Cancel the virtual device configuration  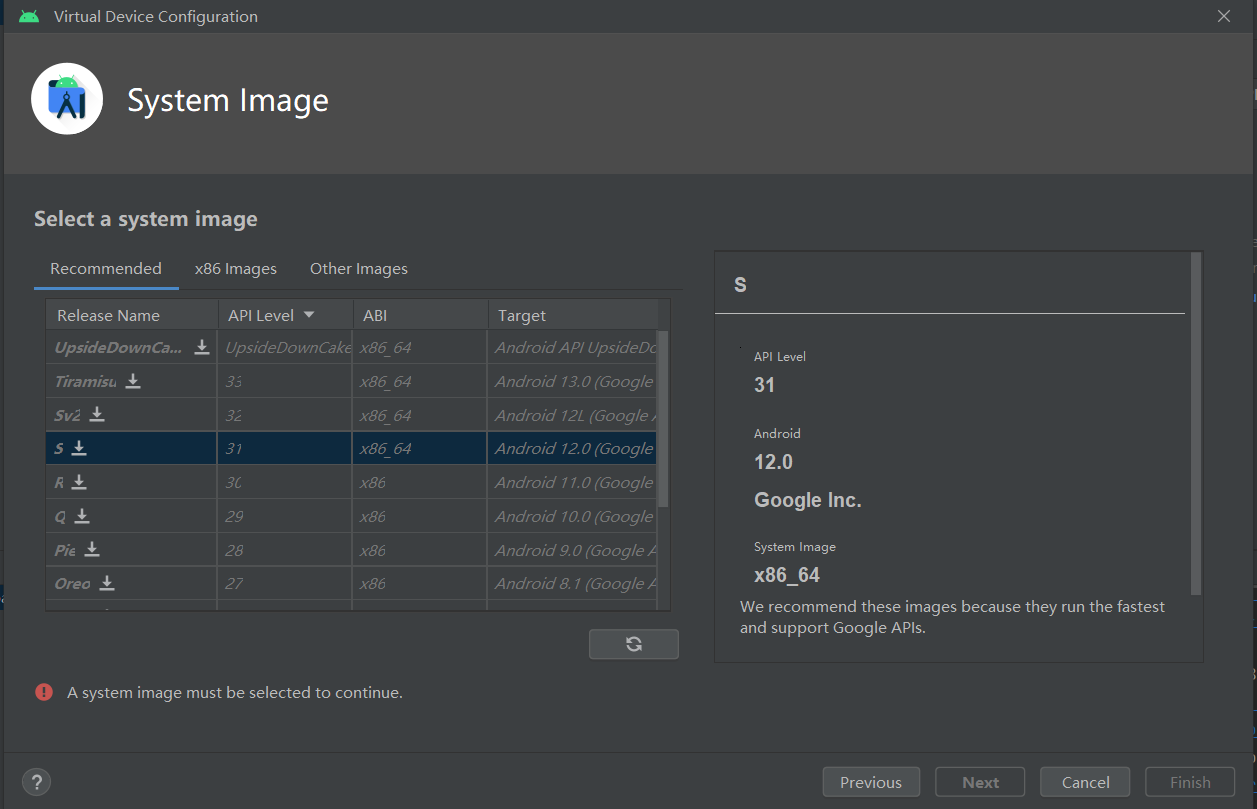[1086, 782]
